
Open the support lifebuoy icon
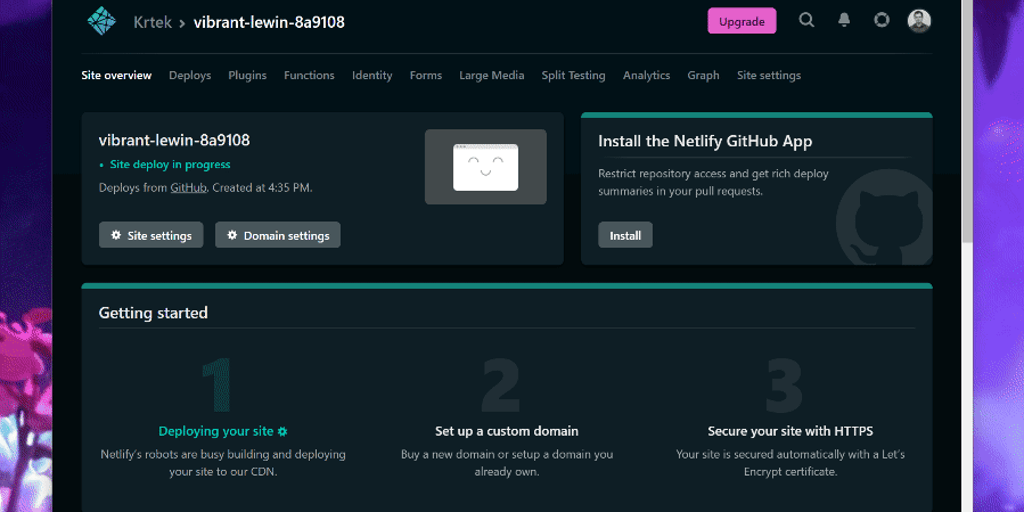(x=882, y=20)
